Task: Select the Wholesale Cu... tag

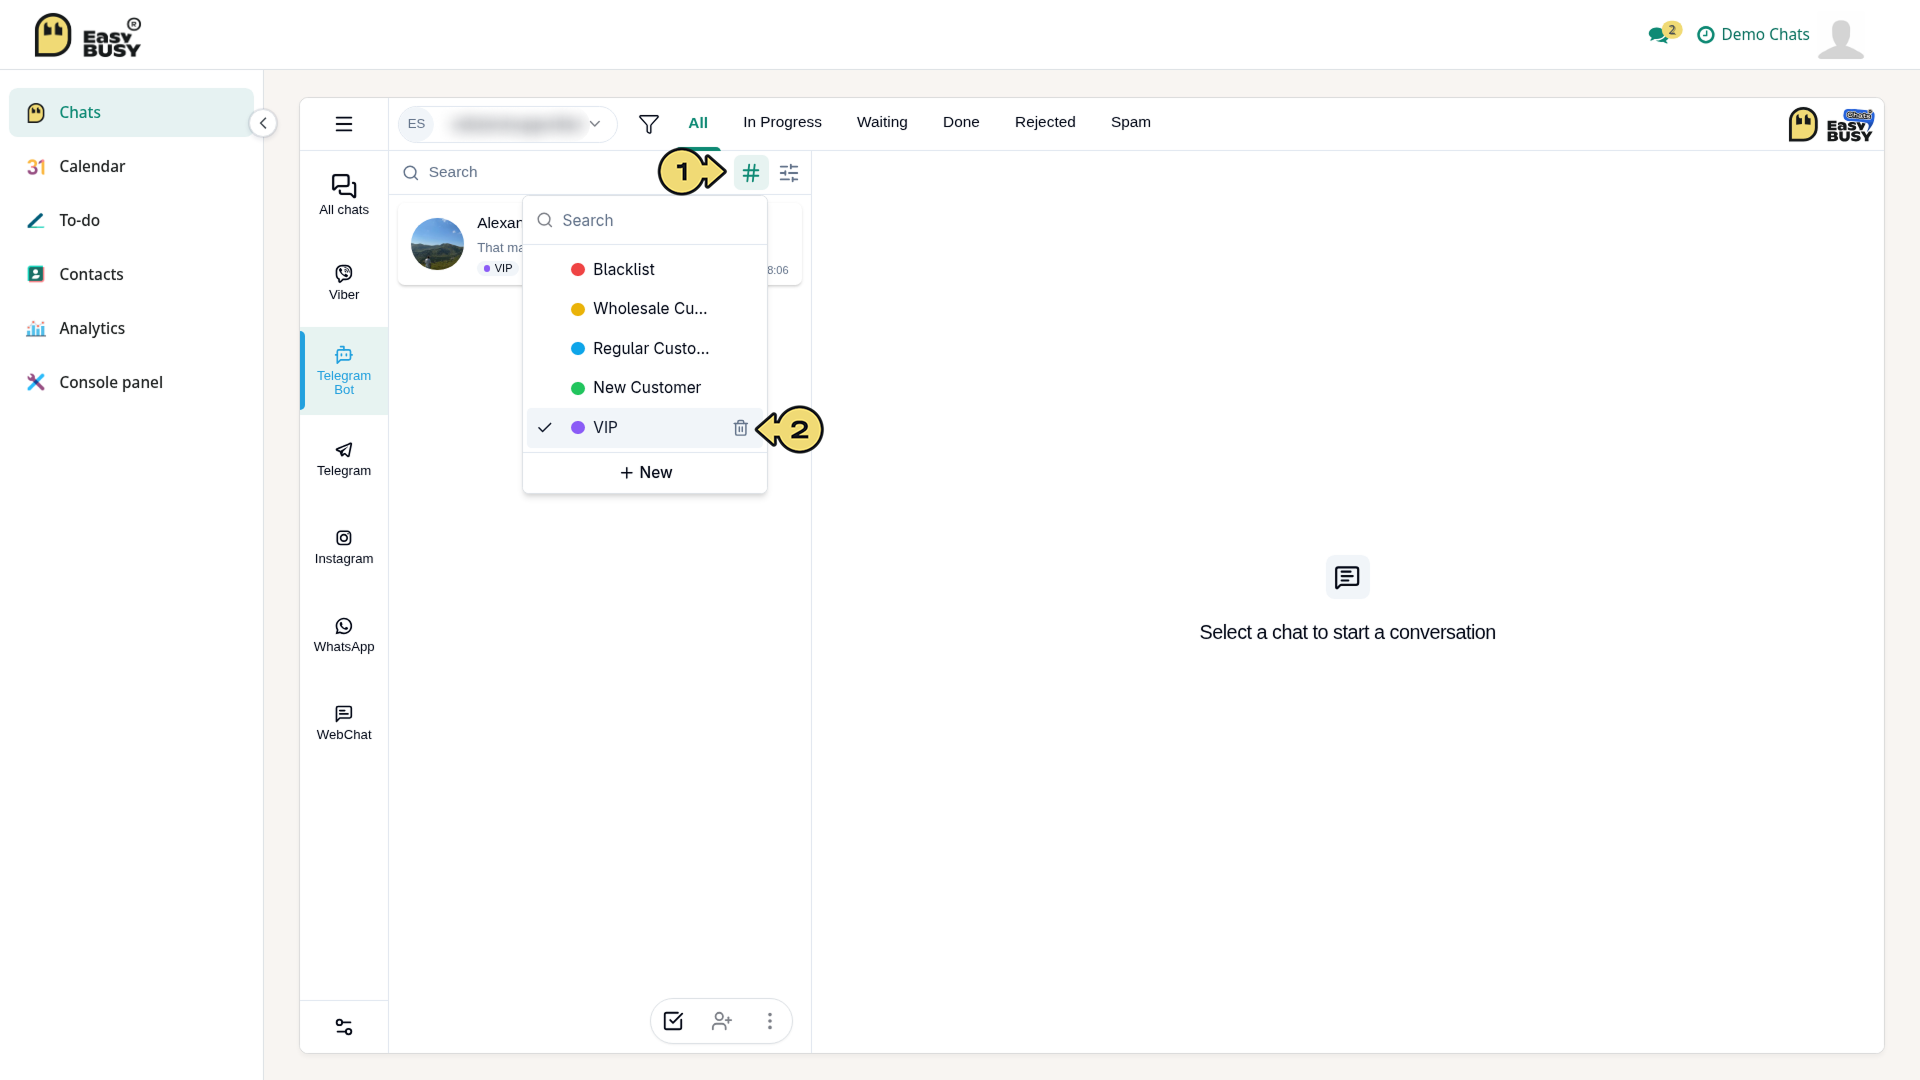Action: 645,309
